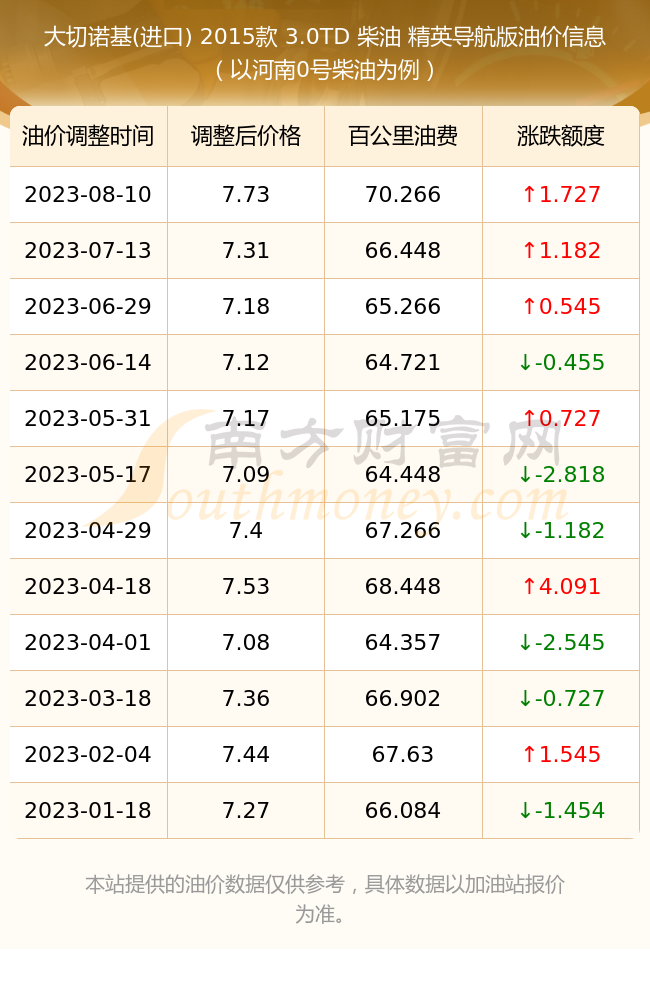Image resolution: width=650 pixels, height=1000 pixels.
Task: Select the red ↑4.091 increase value
Action: pyautogui.click(x=561, y=586)
